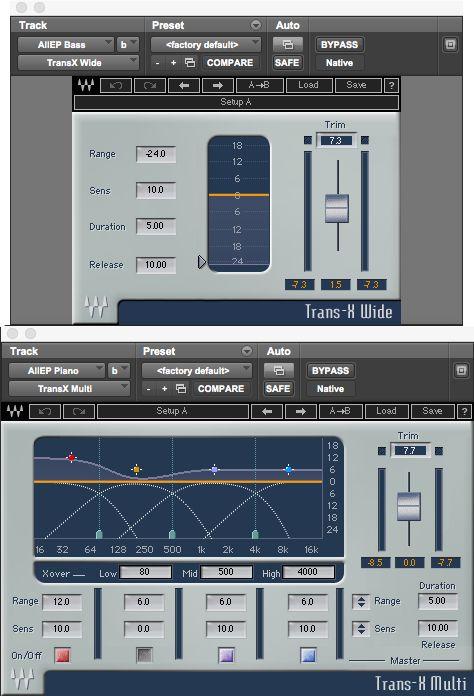
Task: Click A→B copy in Trans-X Wide toolbar
Action: click(x=260, y=85)
